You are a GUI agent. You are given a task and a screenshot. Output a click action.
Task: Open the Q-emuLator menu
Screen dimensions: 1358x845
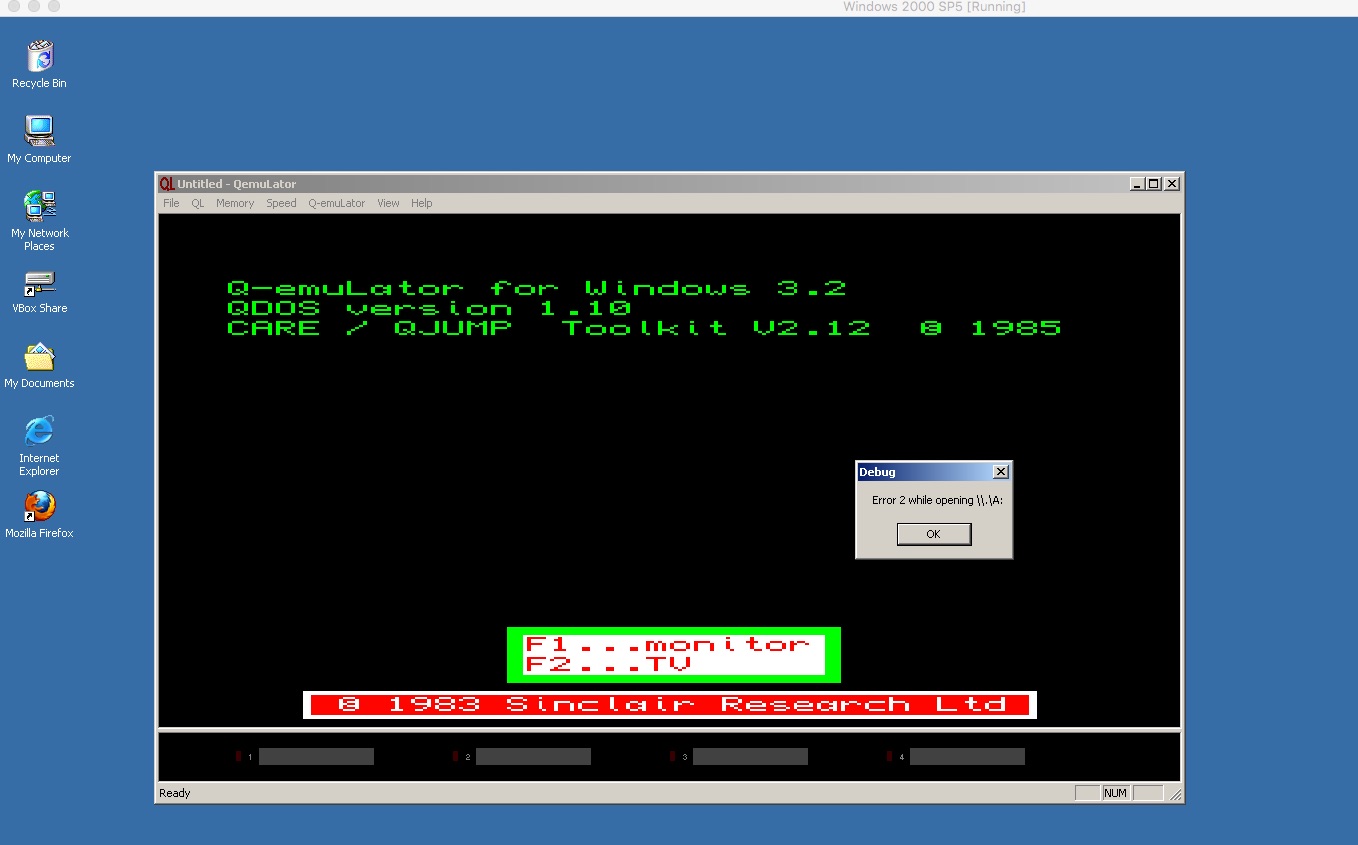[337, 203]
